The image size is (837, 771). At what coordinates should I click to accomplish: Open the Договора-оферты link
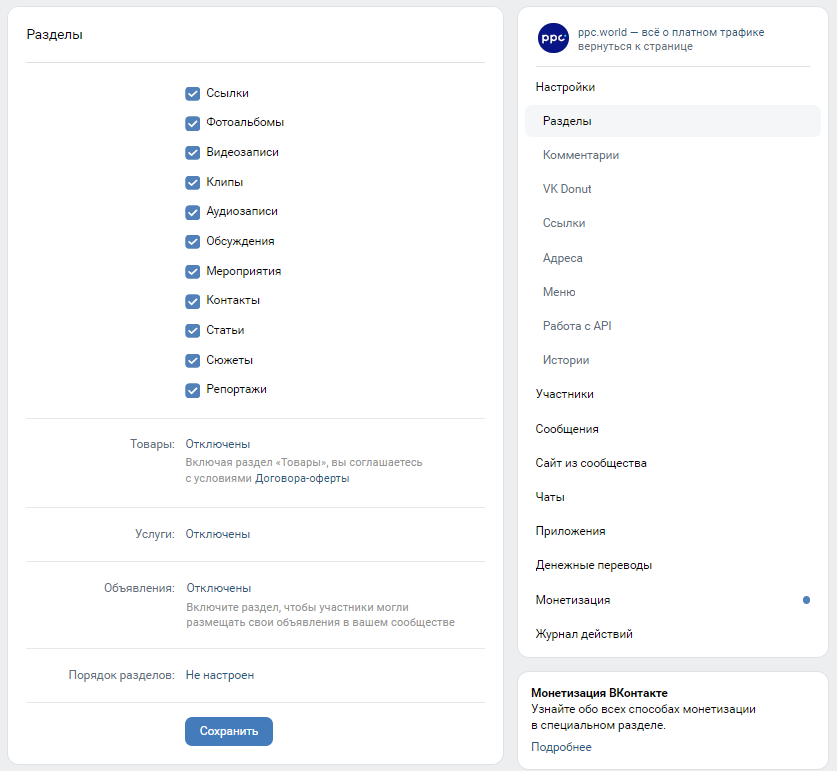tap(302, 478)
